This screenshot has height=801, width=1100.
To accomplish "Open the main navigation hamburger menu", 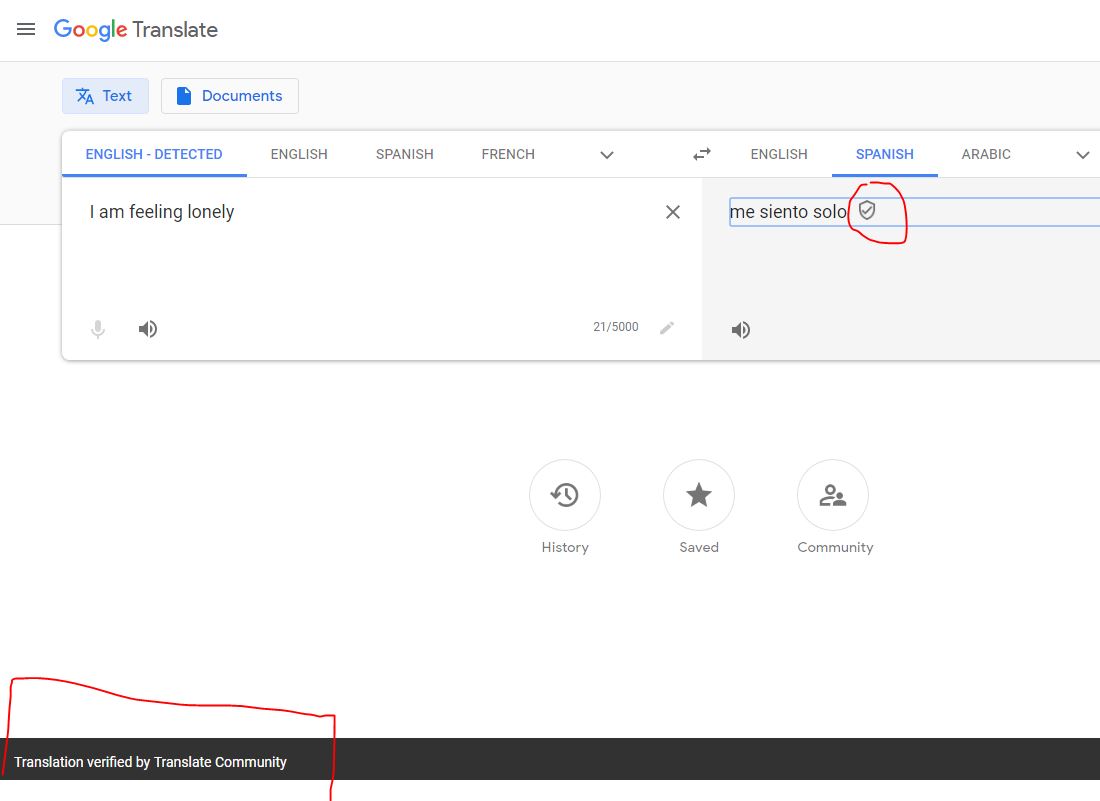I will click(x=26, y=29).
